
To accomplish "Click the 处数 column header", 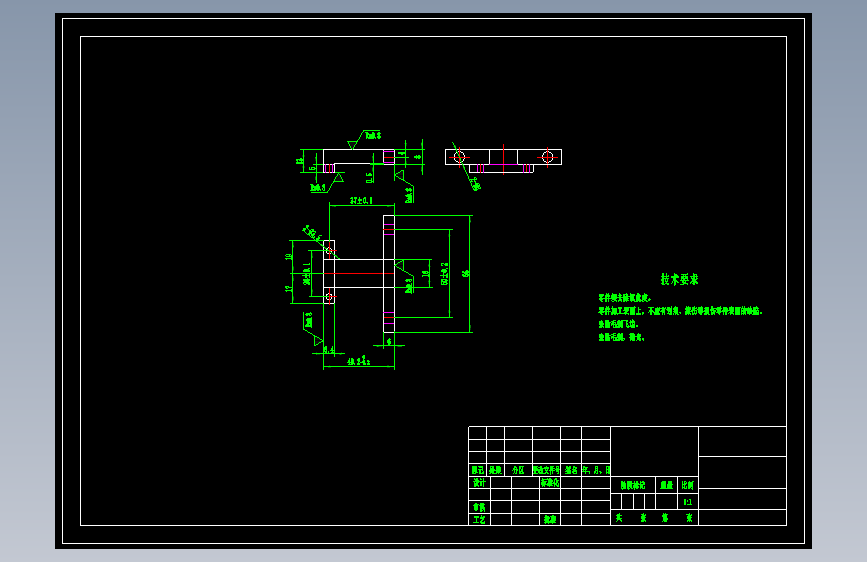I will click(x=495, y=470).
